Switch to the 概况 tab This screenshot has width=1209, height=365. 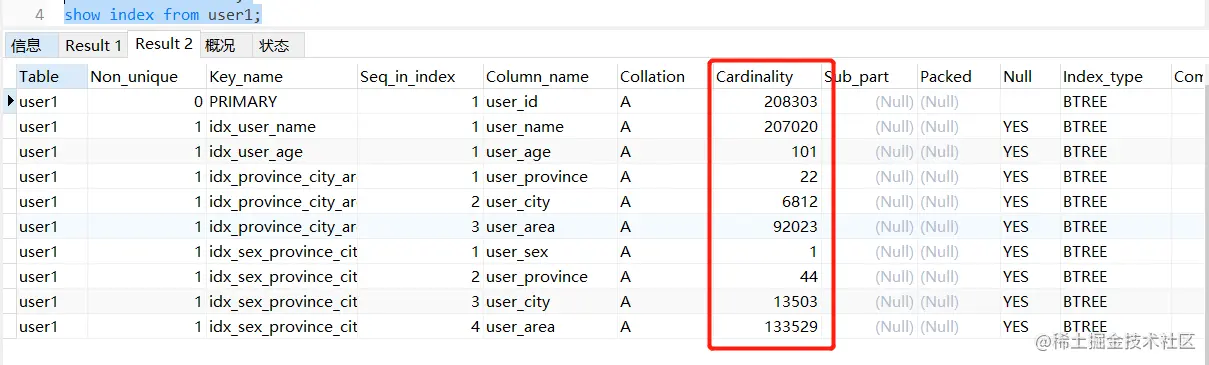coord(220,45)
